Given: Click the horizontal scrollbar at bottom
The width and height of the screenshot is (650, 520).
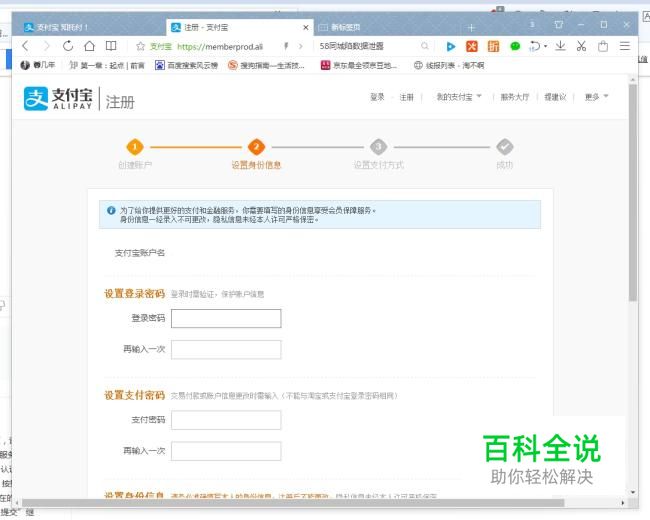Looking at the screenshot, I should click(x=293, y=503).
